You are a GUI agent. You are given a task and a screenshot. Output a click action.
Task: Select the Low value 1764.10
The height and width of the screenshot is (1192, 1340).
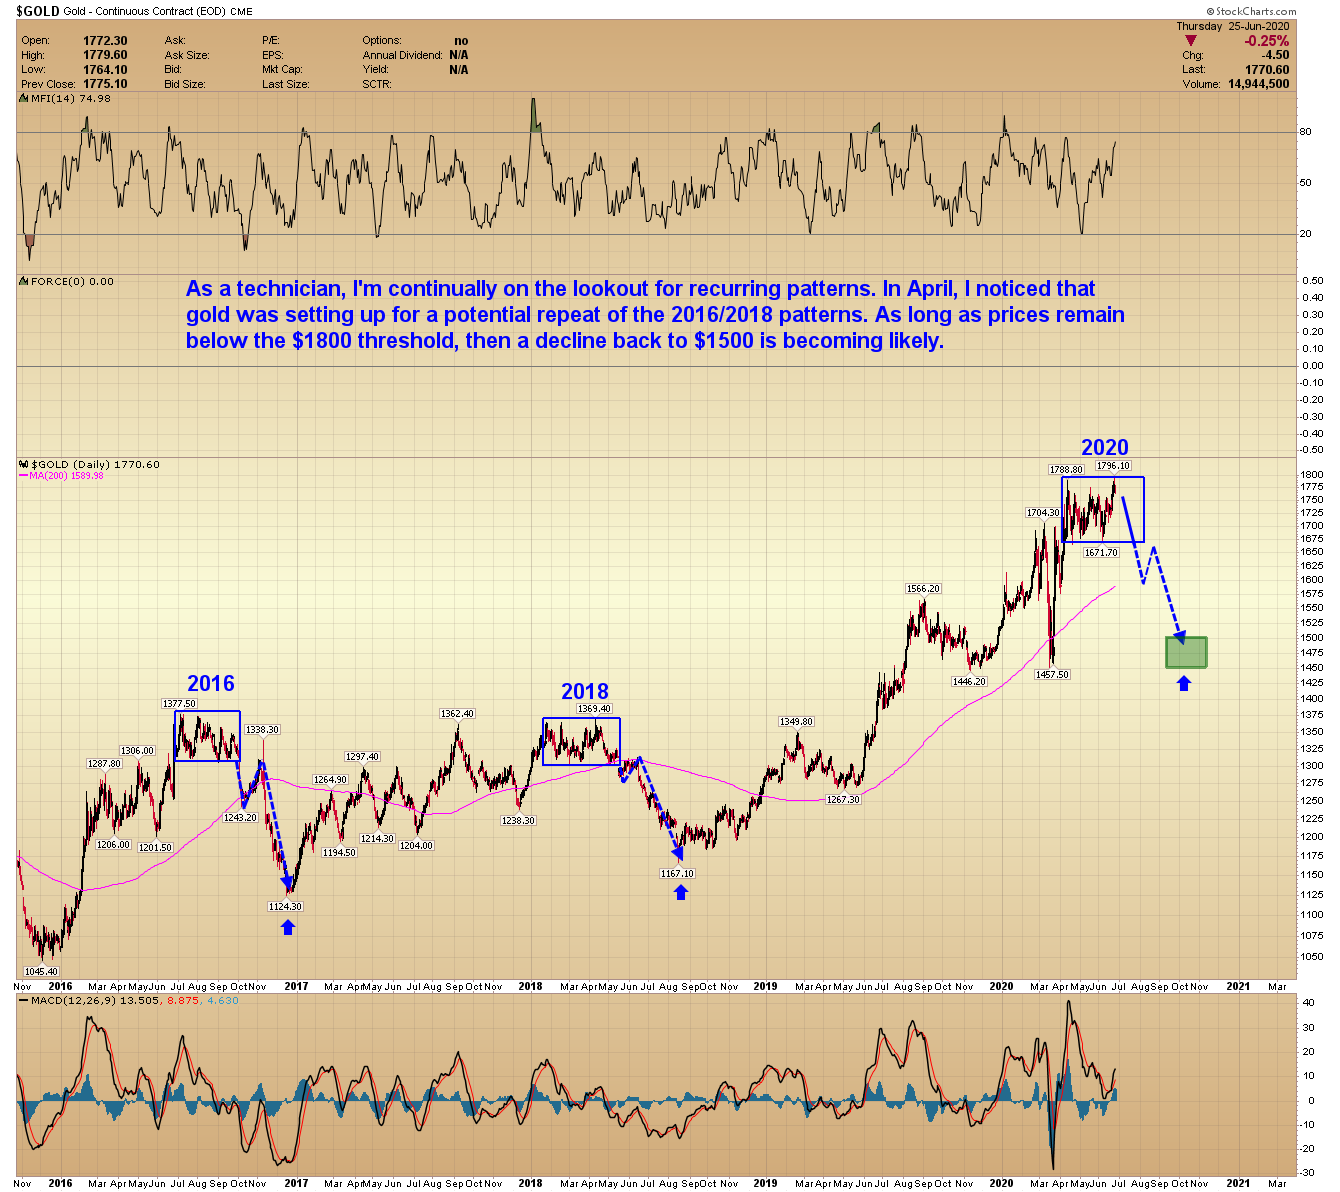coord(105,69)
